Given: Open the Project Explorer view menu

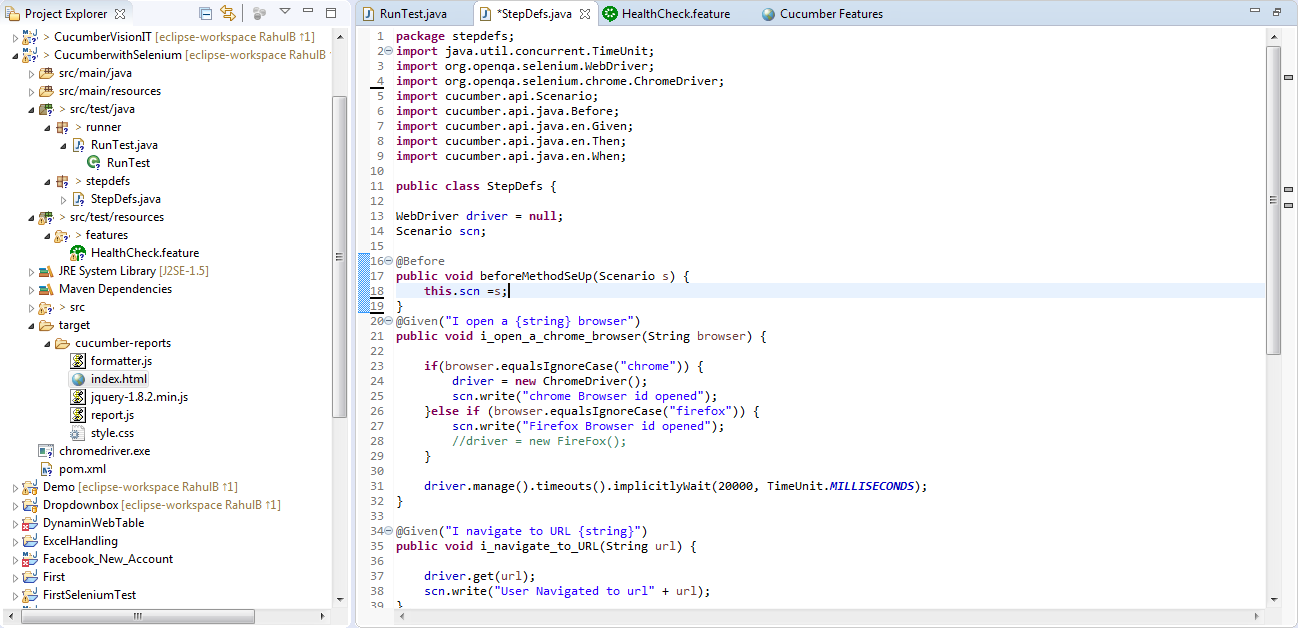Looking at the screenshot, I should pyautogui.click(x=285, y=13).
